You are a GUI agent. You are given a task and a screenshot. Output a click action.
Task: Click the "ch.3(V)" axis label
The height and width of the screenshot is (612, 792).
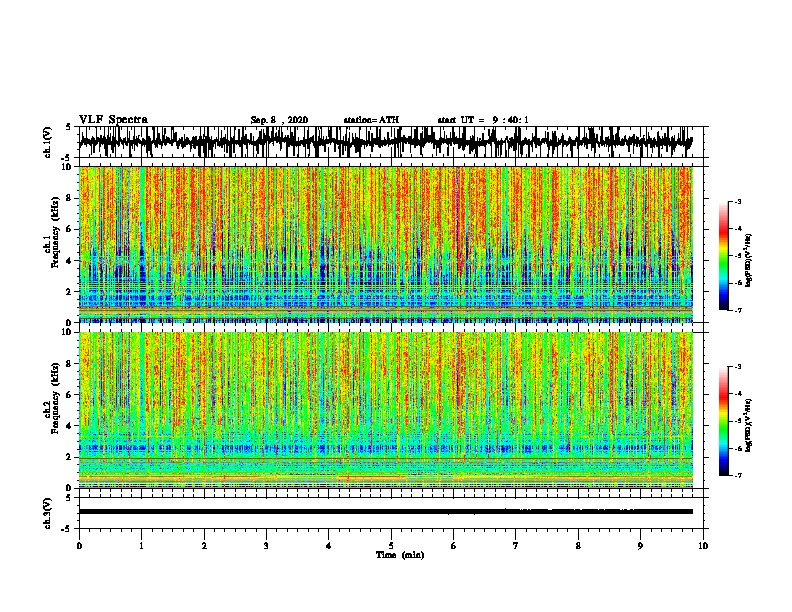click(48, 513)
